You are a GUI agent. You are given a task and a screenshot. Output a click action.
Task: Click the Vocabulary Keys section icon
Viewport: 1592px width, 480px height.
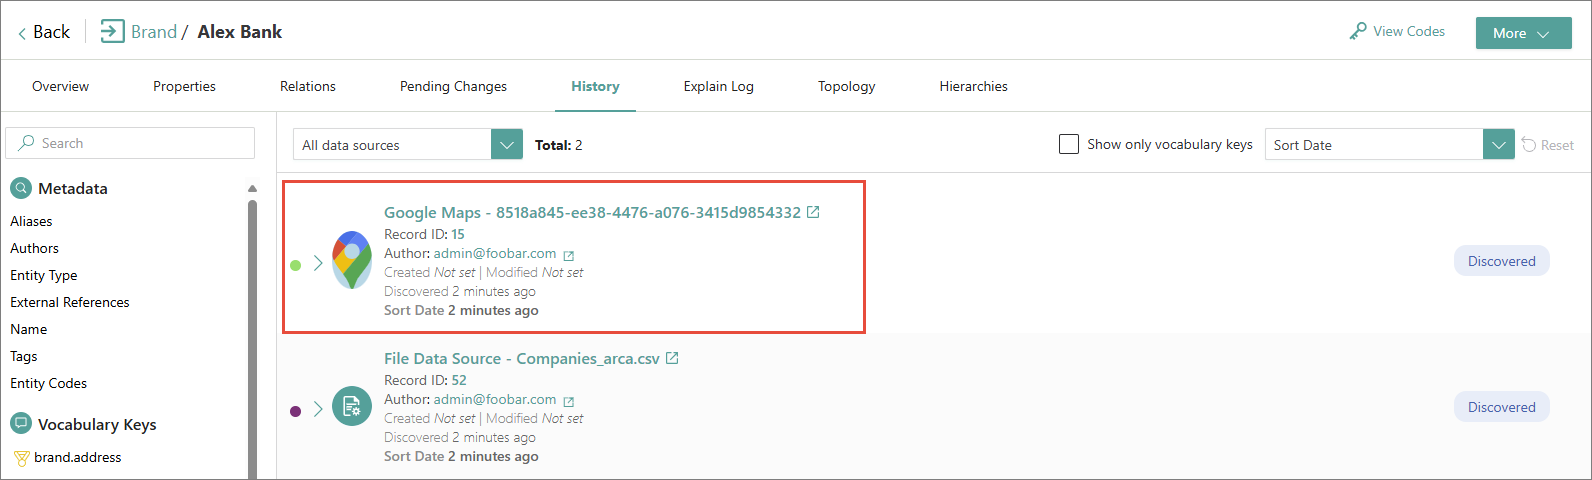(20, 424)
